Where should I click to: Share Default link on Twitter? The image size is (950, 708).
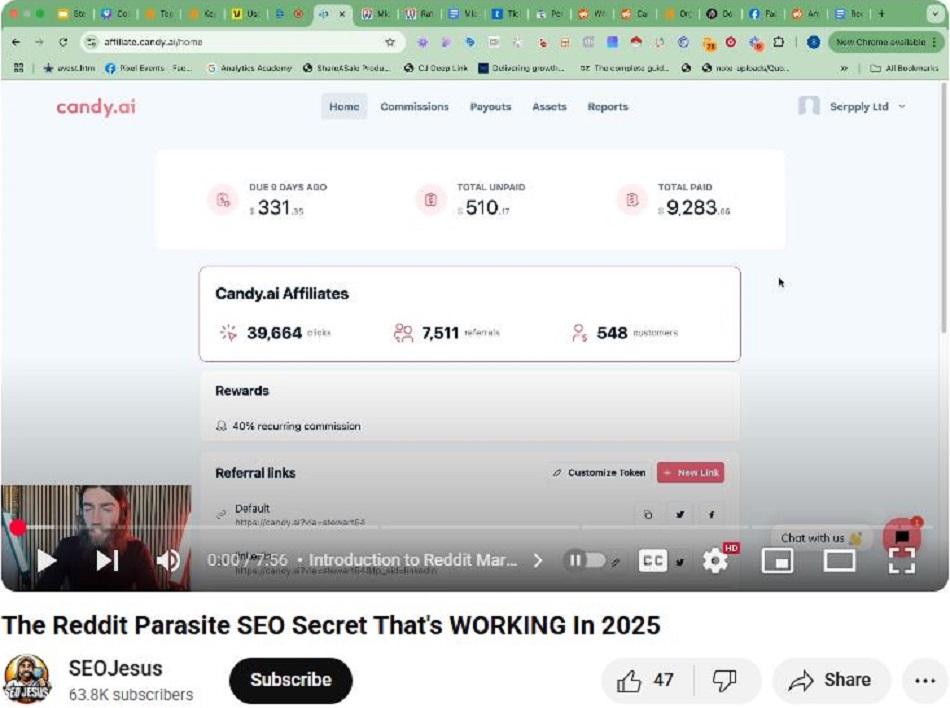[x=680, y=515]
